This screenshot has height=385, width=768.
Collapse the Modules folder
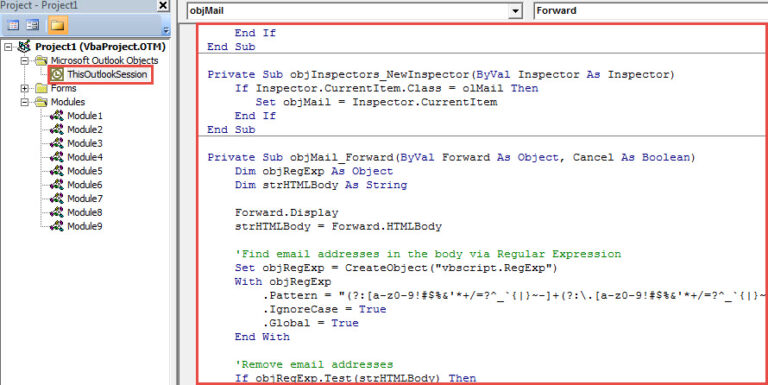24,102
